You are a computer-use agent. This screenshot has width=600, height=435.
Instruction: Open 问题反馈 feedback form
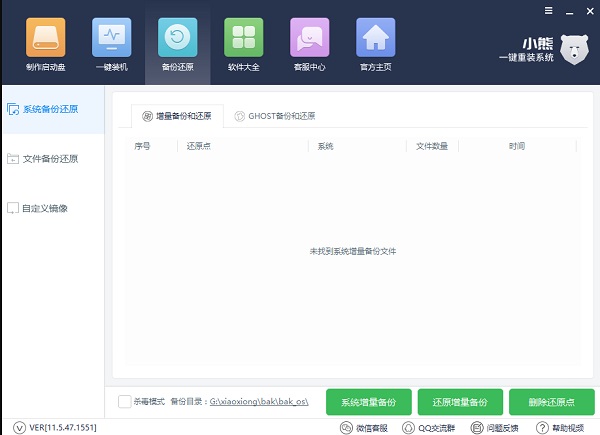pos(495,428)
